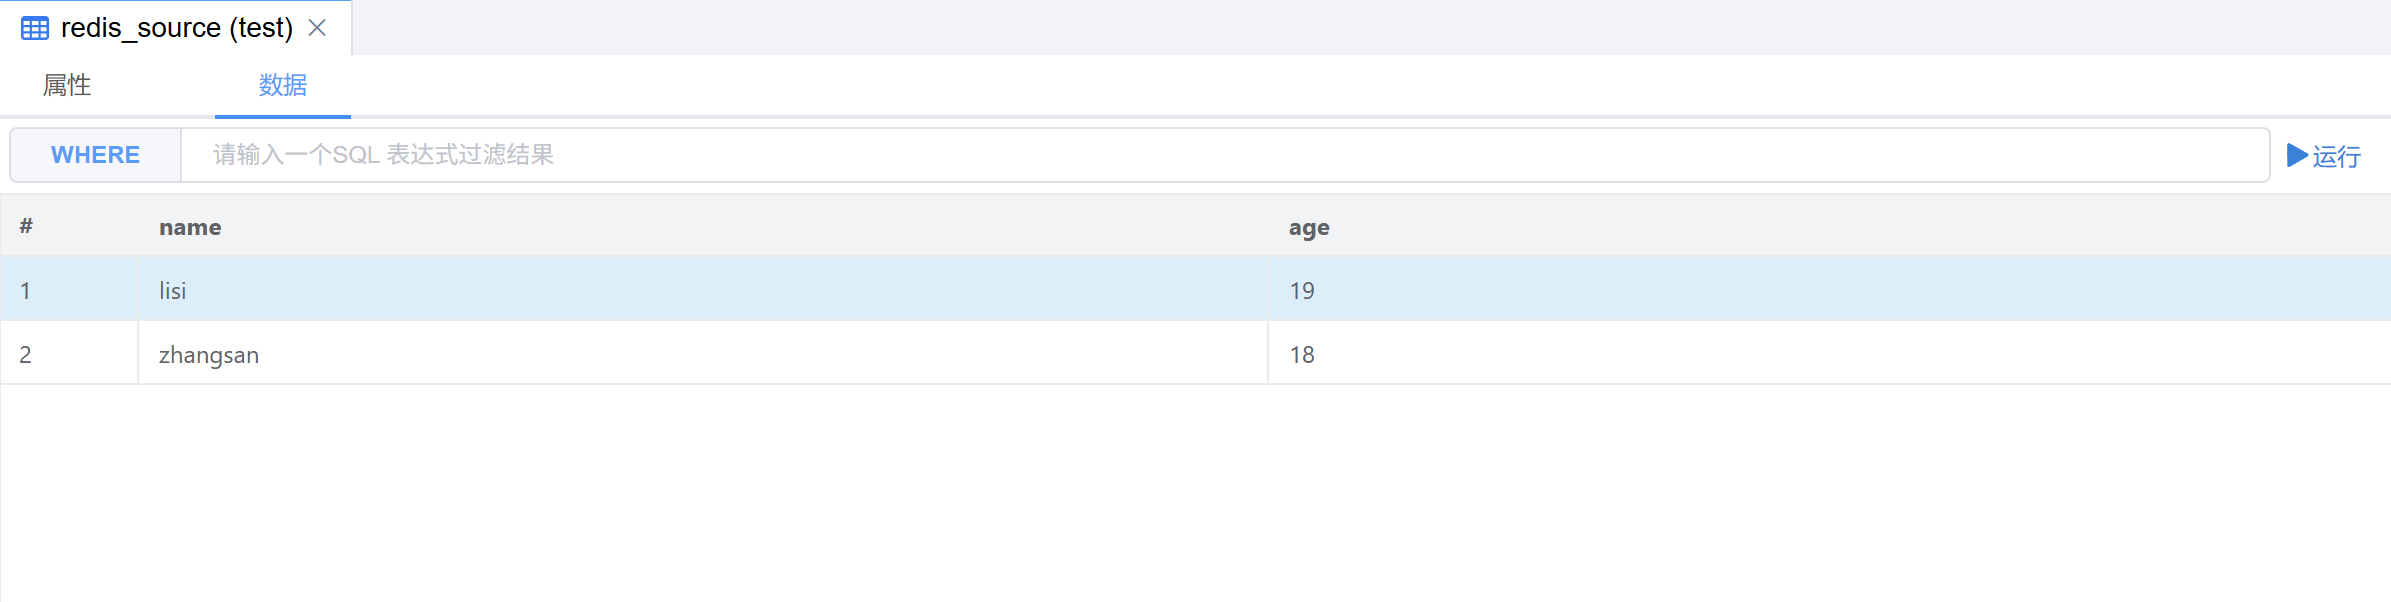Click the table icon in redis_source tab
Viewport: 2391px width, 602px height.
(x=35, y=28)
